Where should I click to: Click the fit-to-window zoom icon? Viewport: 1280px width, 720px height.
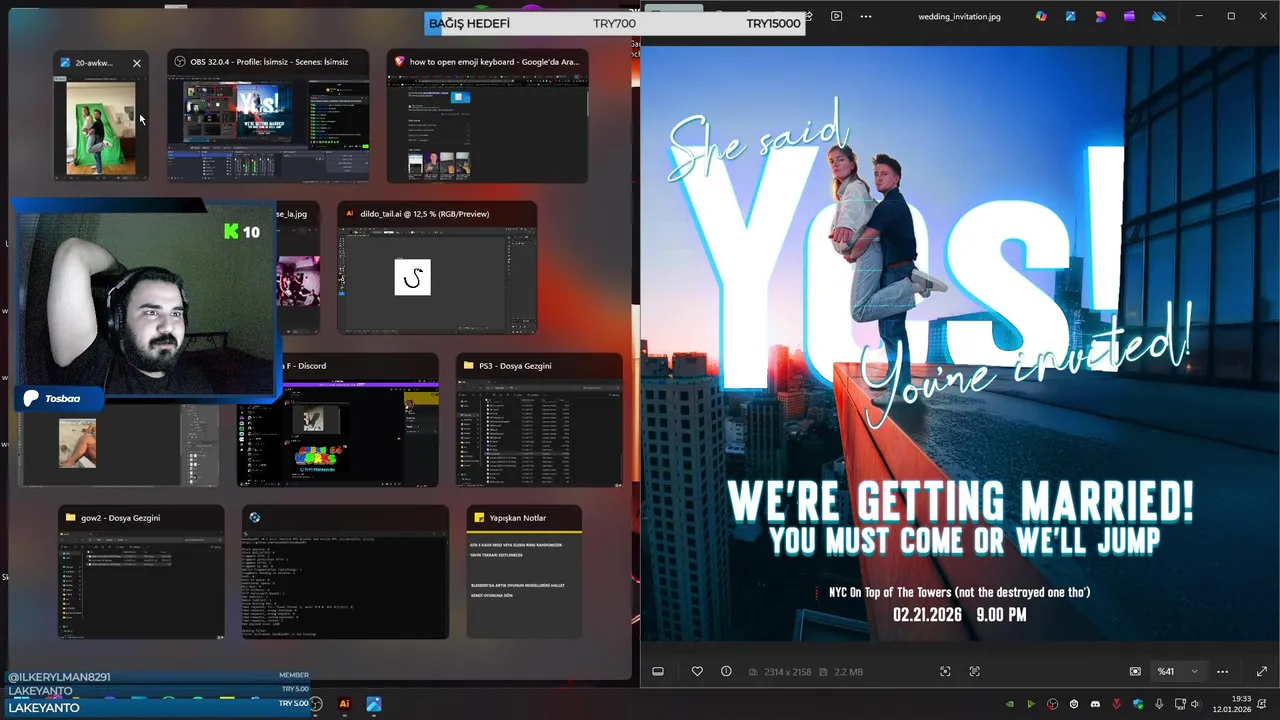(x=945, y=671)
